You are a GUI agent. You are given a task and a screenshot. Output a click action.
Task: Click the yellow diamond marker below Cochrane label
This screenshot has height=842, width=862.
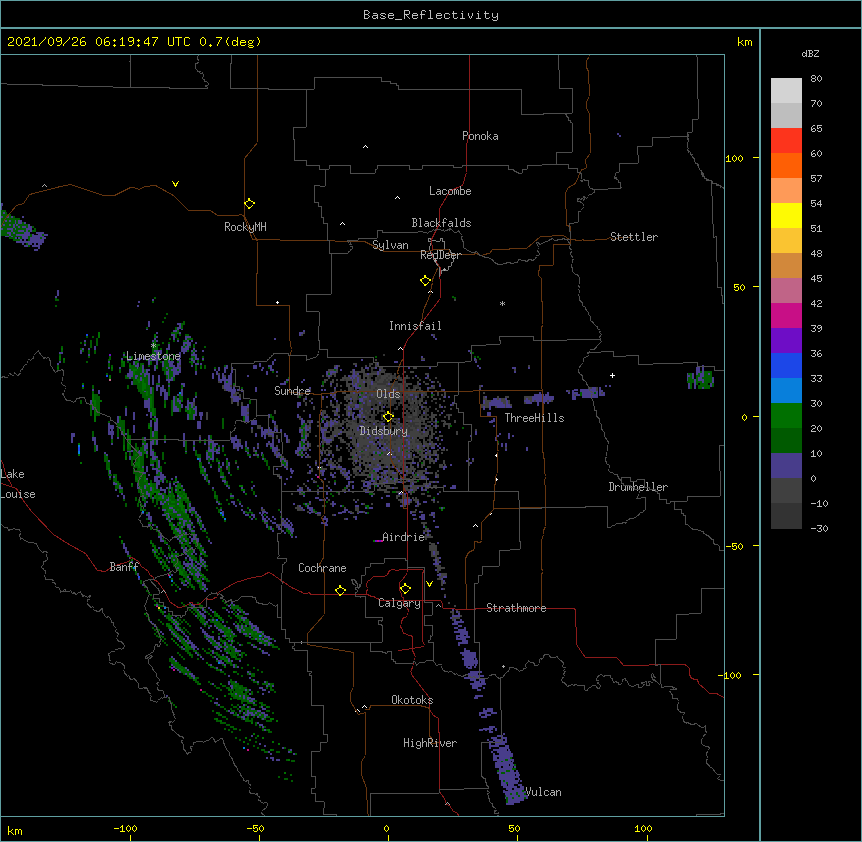click(x=340, y=590)
